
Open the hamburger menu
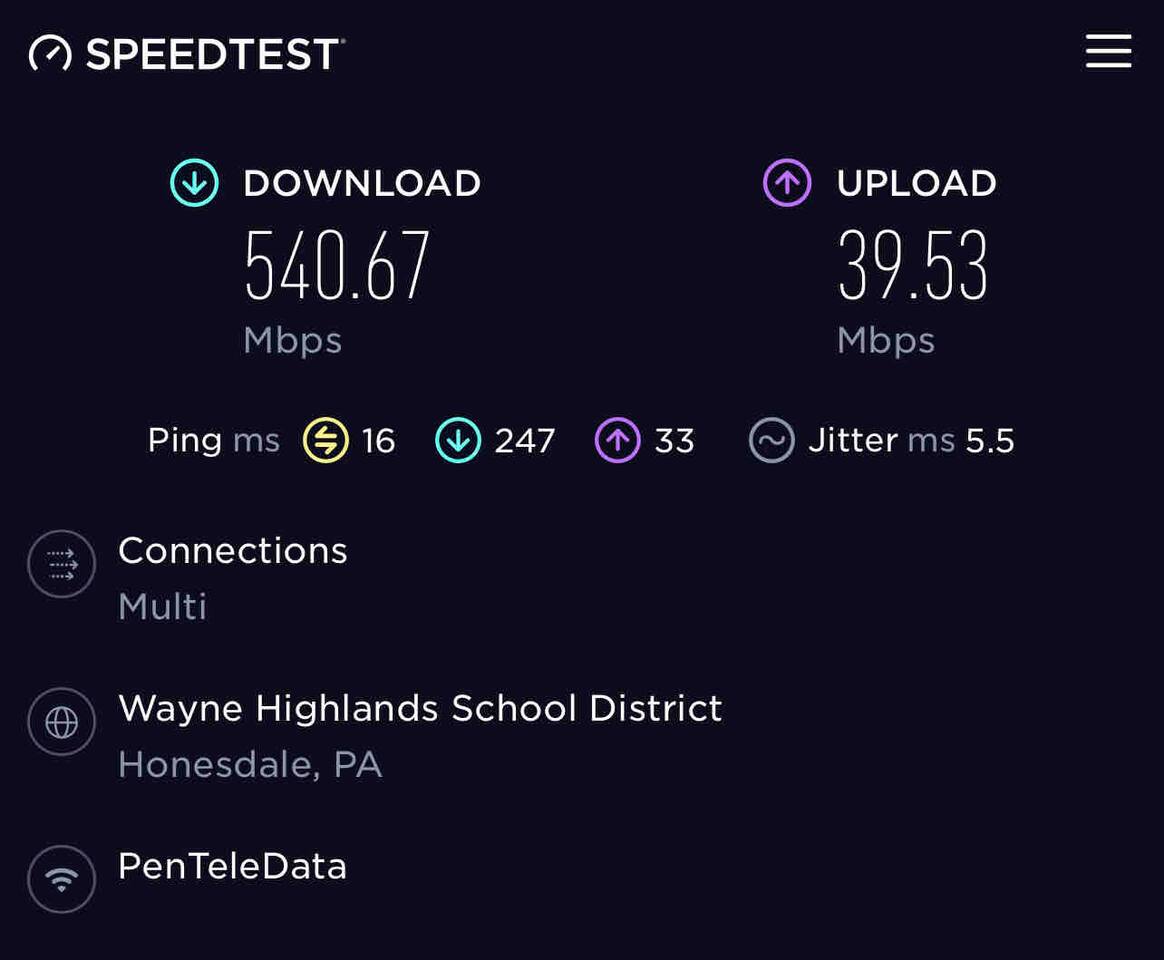(x=1108, y=51)
